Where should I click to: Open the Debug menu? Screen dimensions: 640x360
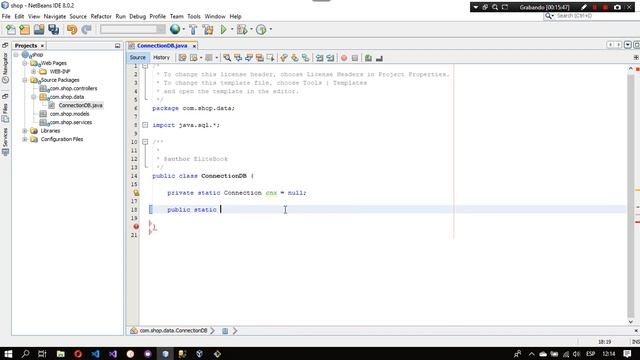point(138,16)
